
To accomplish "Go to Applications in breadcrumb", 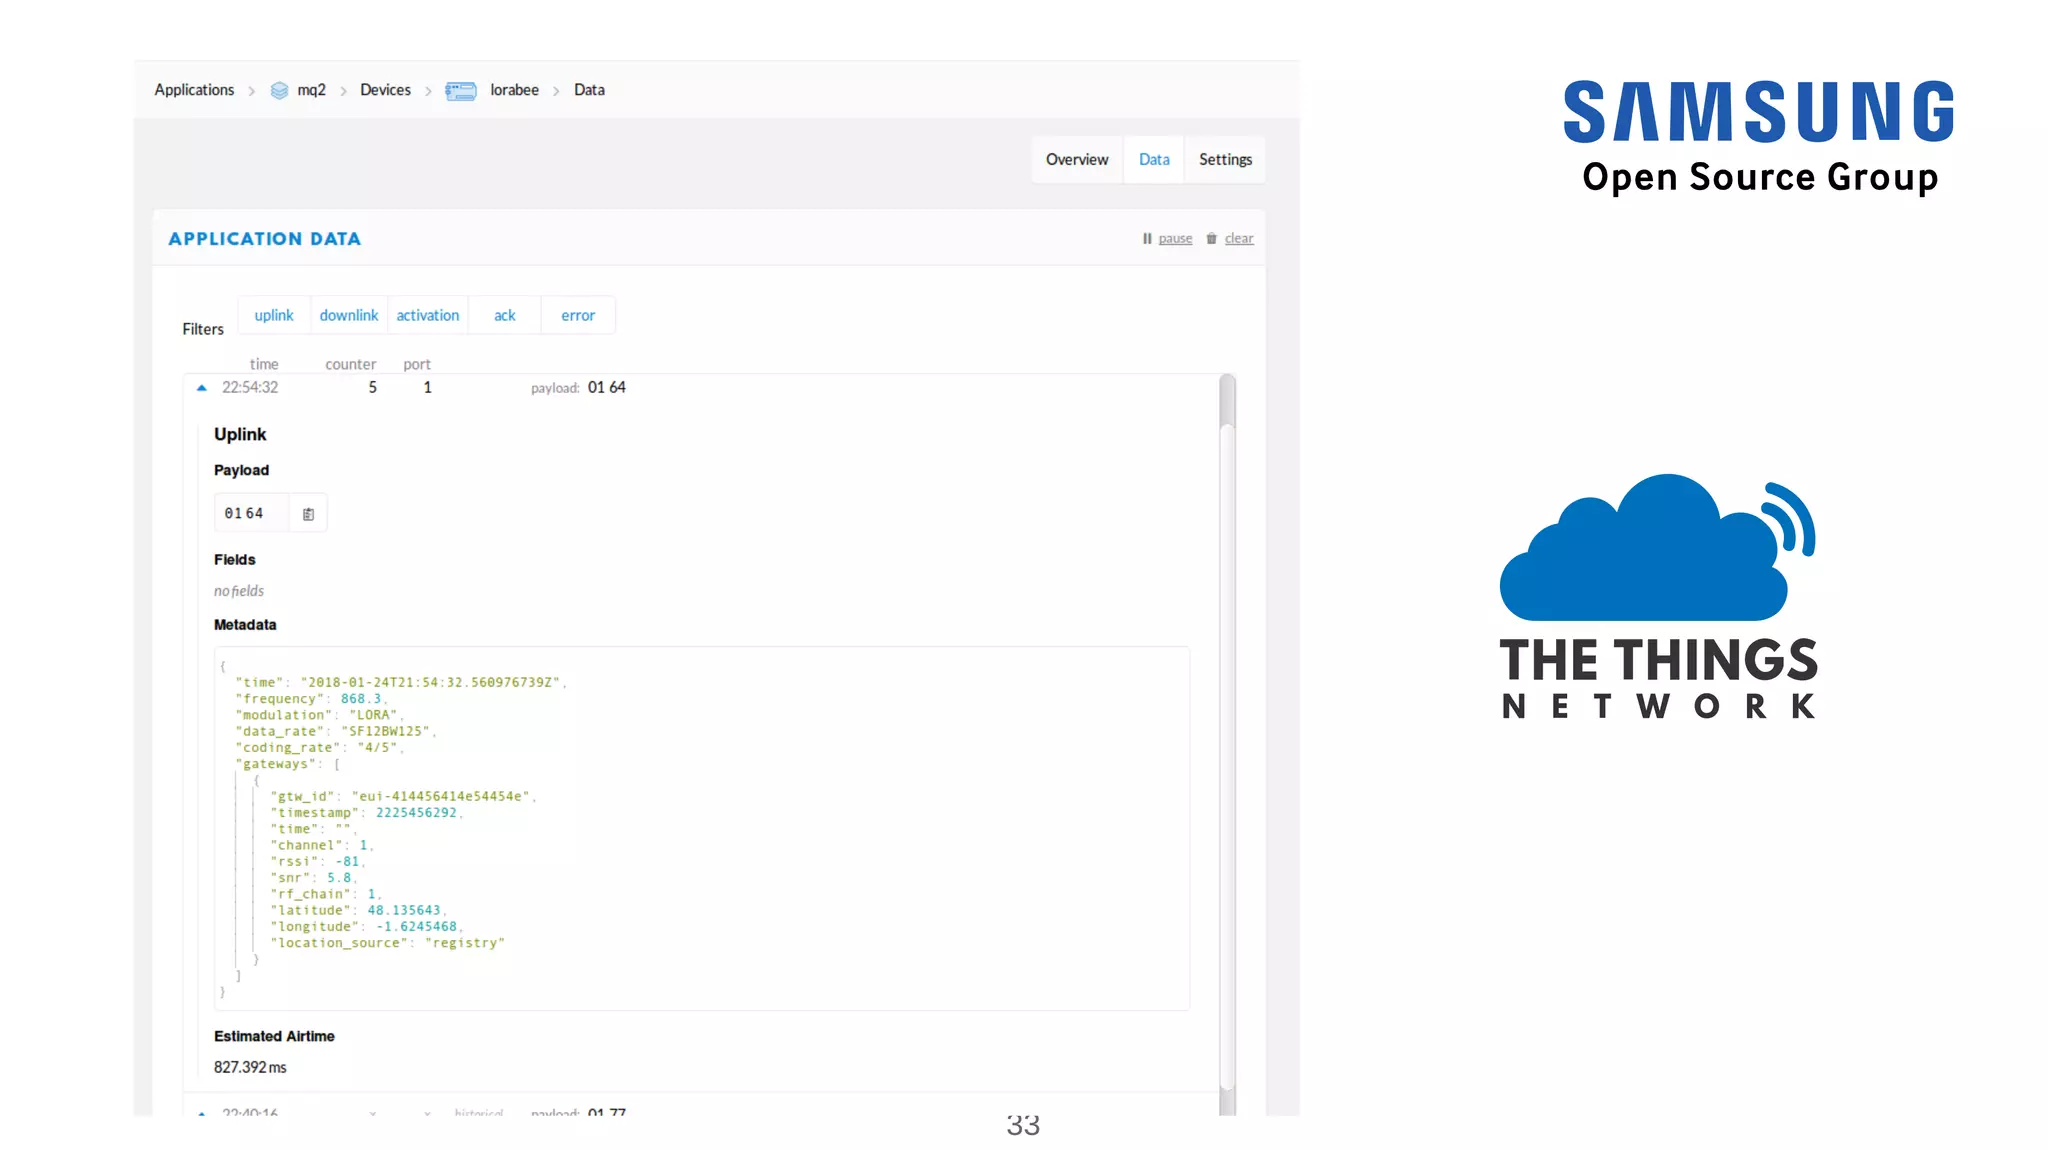I will point(194,90).
